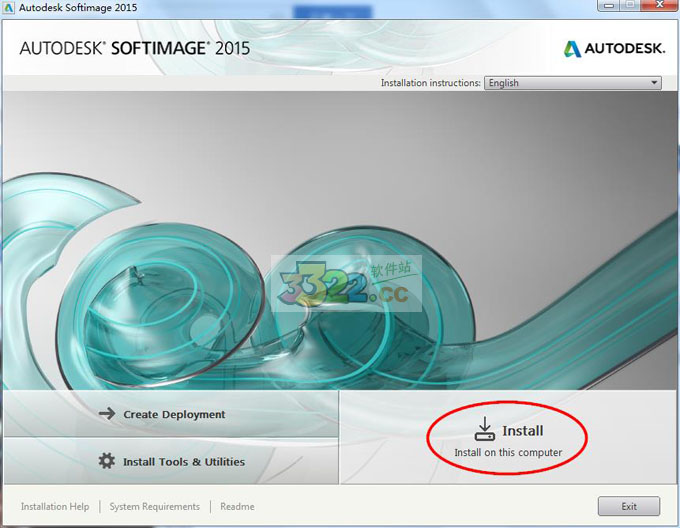Open Install Tools & Utilities
The width and height of the screenshot is (680, 528).
(171, 461)
